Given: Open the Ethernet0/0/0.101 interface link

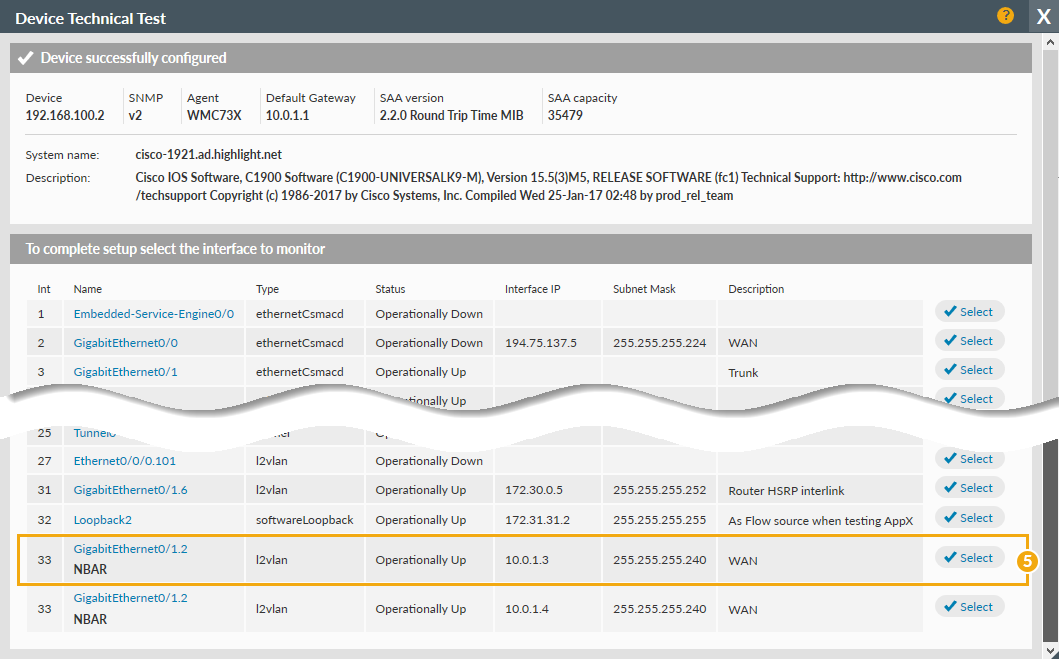Looking at the screenshot, I should coord(124,461).
